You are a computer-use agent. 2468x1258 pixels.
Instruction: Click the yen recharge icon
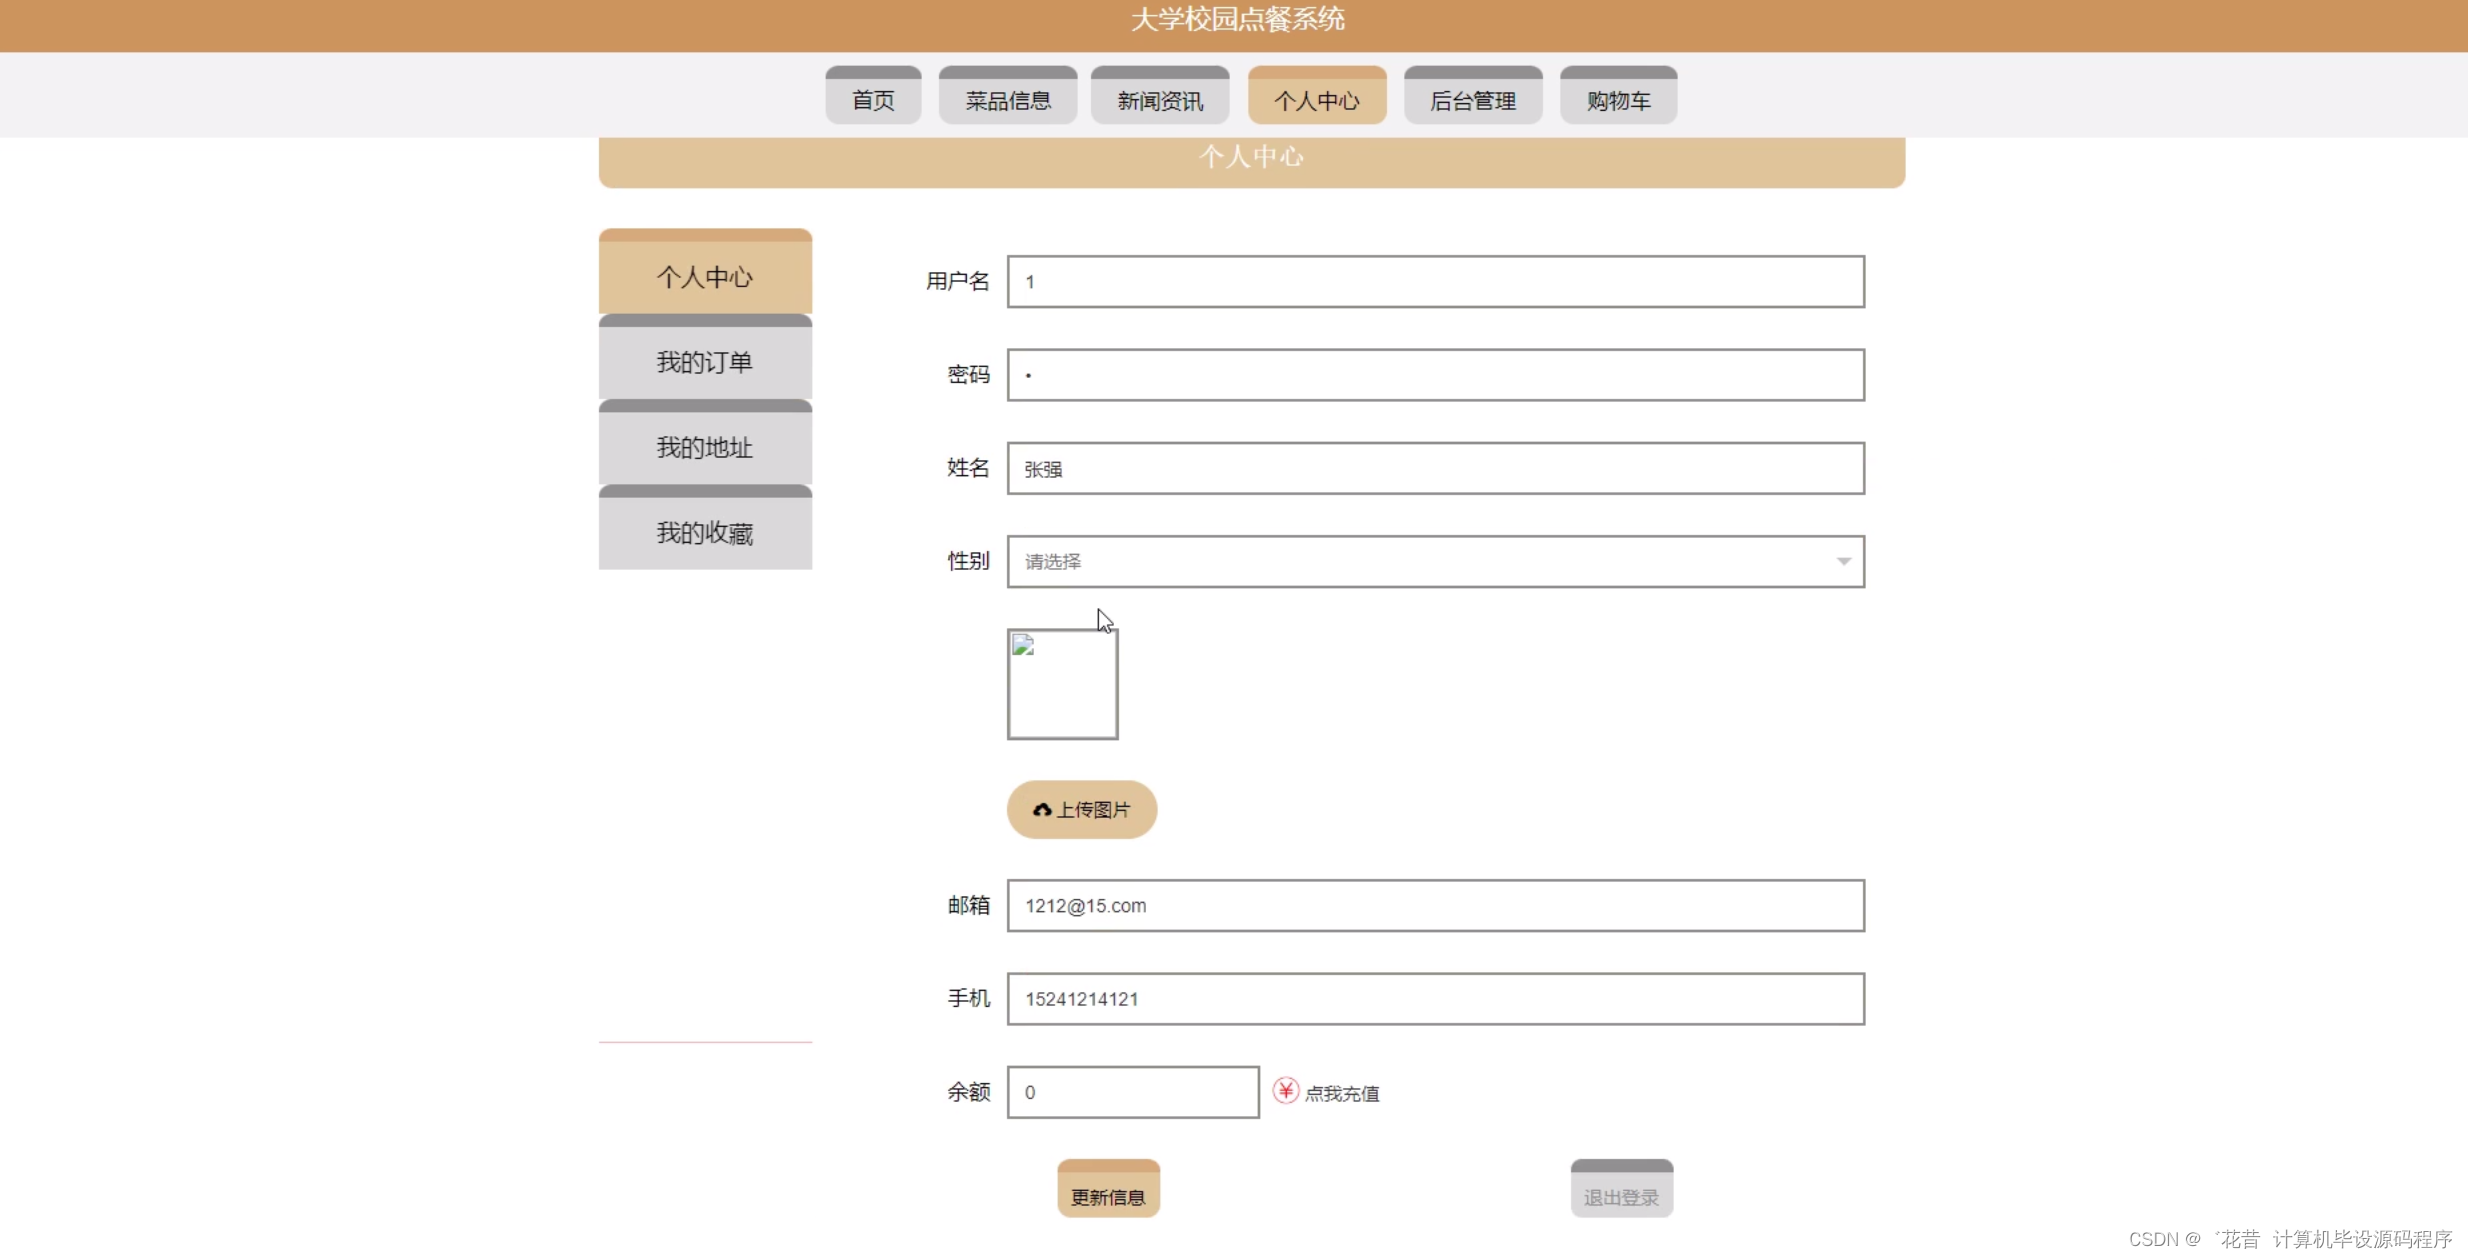[x=1285, y=1090]
